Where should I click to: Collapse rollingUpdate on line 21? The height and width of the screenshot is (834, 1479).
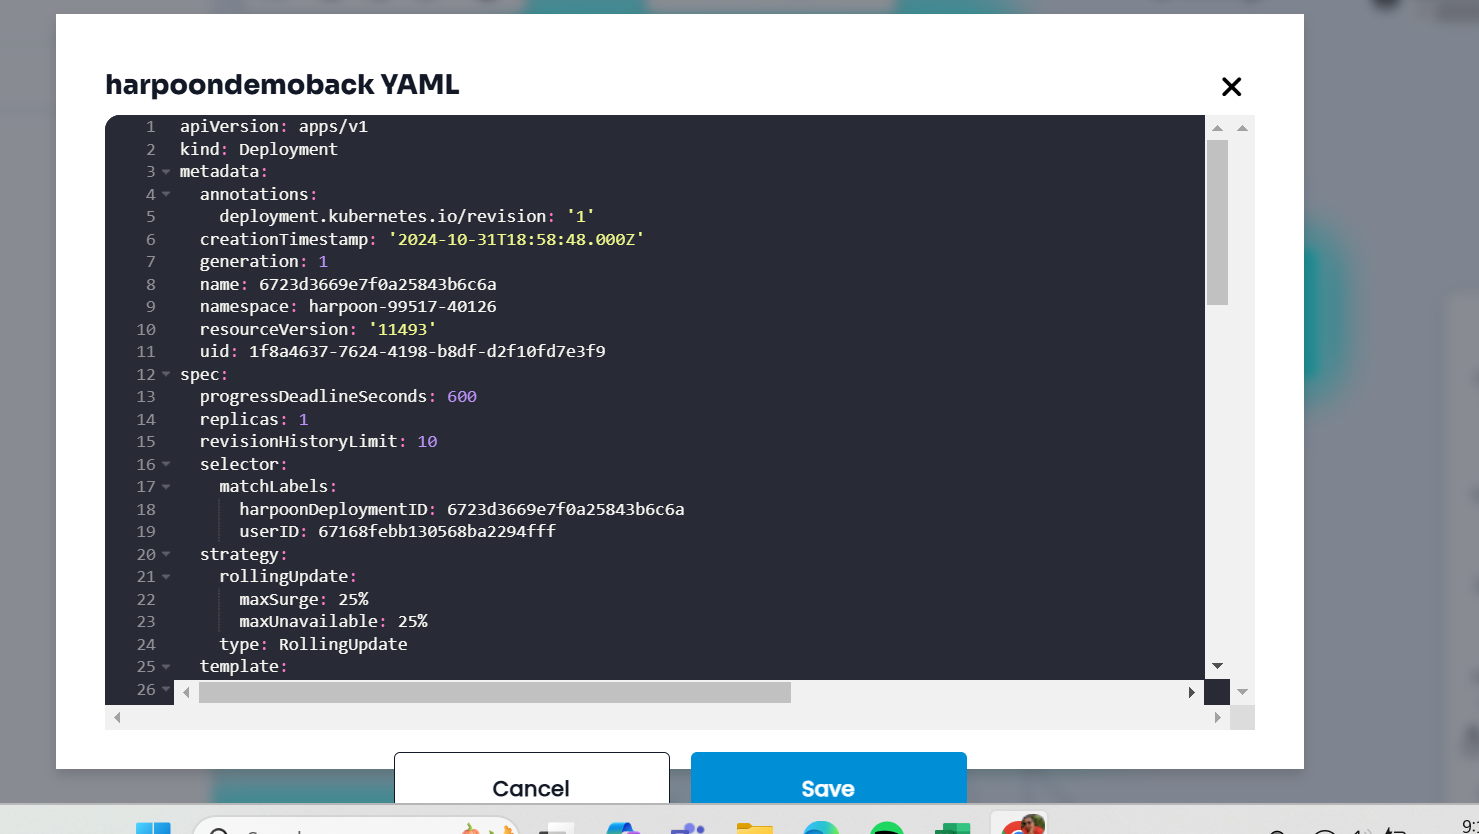pyautogui.click(x=166, y=577)
